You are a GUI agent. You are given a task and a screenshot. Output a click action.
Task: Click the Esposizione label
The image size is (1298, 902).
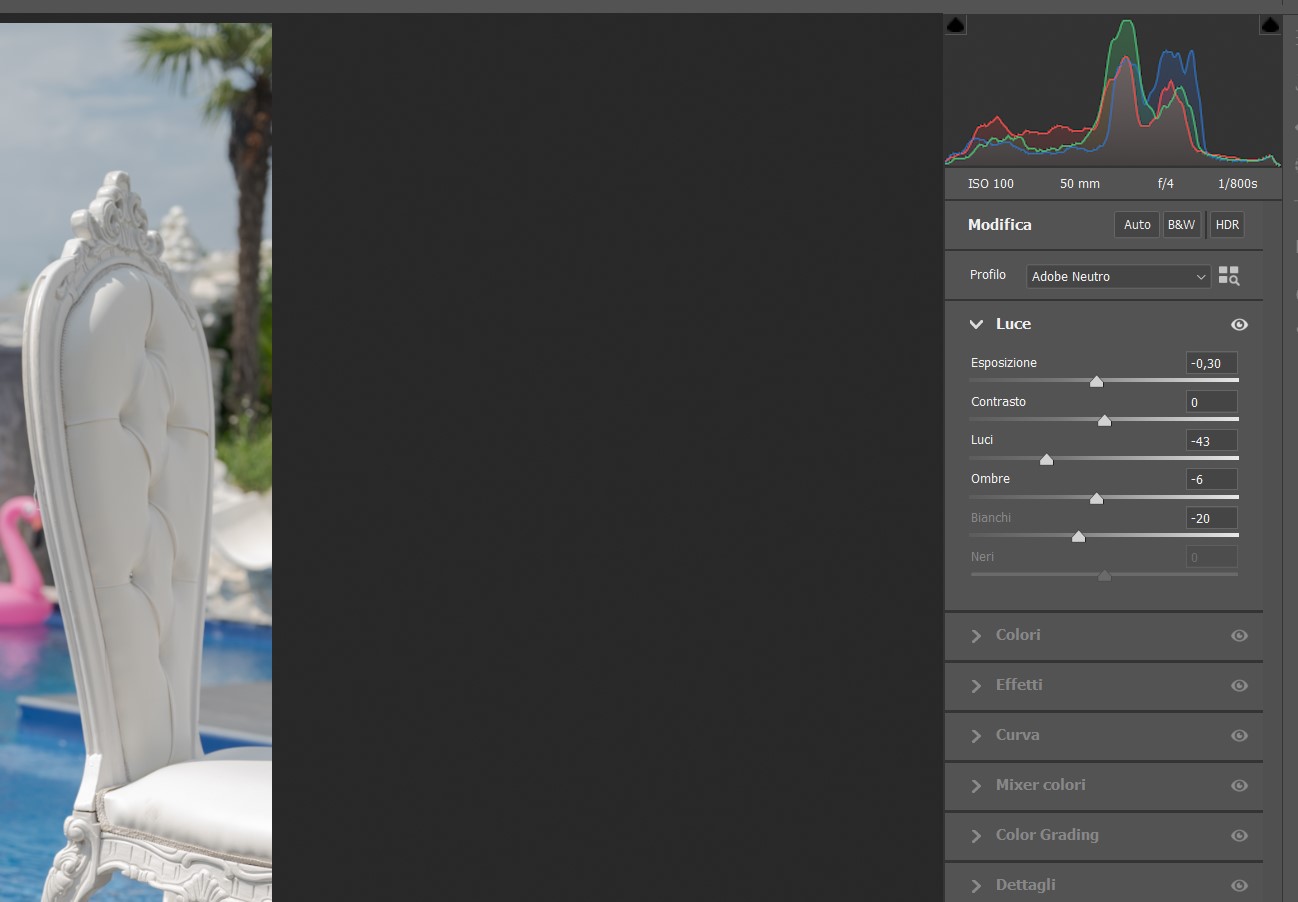[1003, 363]
